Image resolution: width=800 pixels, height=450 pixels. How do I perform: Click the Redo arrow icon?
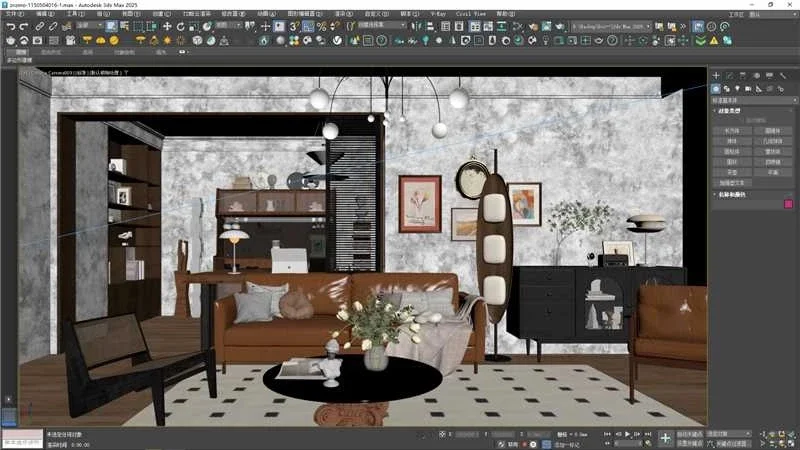24,26
